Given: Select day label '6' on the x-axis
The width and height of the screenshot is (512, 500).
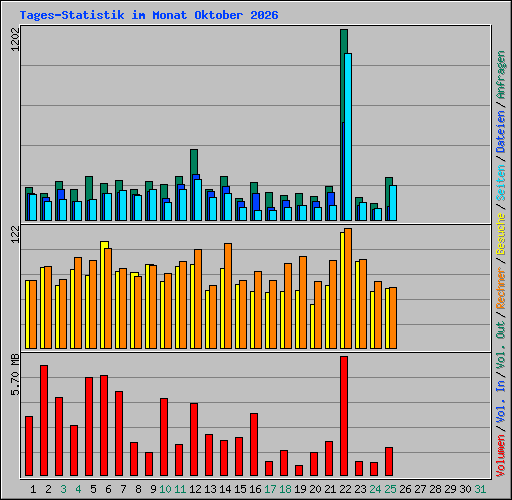Looking at the screenshot, I should 108,489.
